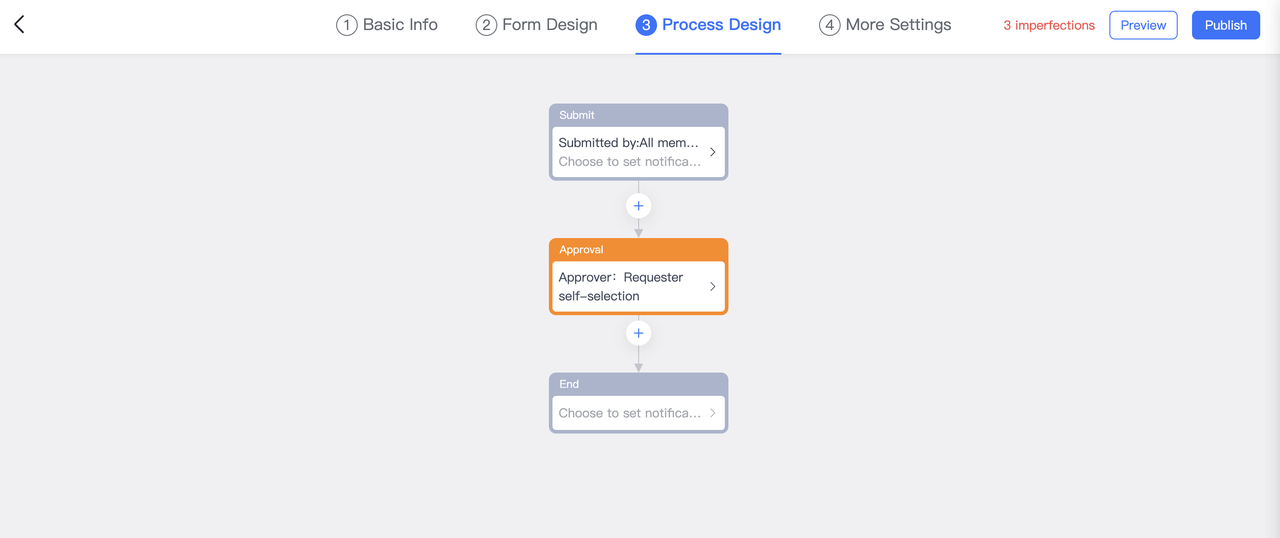Publish the approval process
Screen dimensions: 1280x538
(1225, 25)
